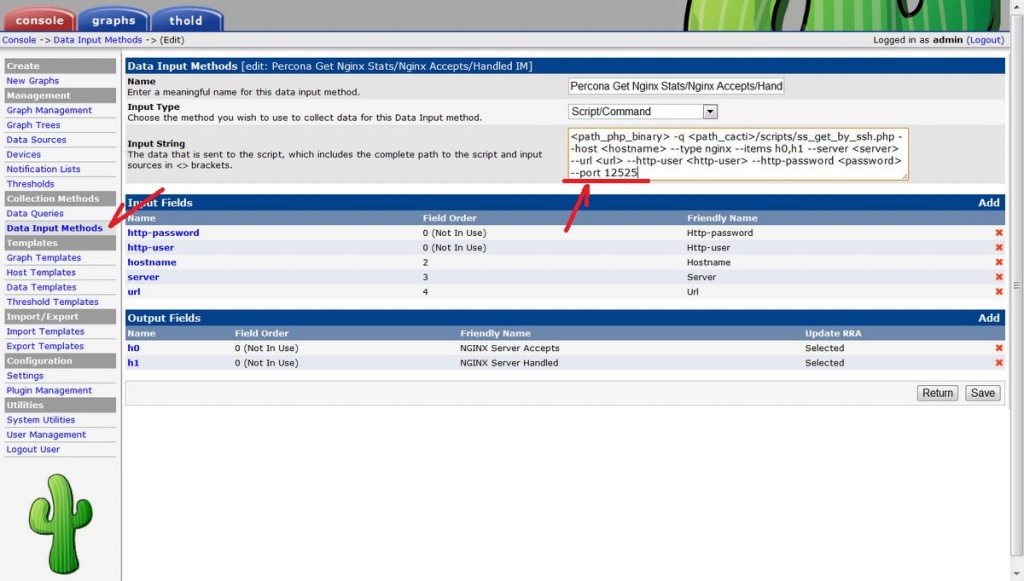Click Add link in Input Fields header
The width and height of the screenshot is (1024, 581).
[988, 203]
